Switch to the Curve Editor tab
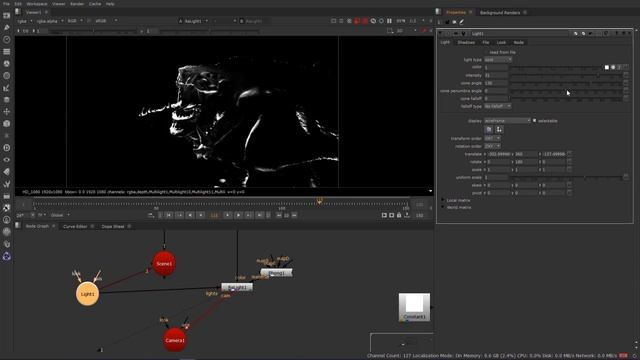This screenshot has height=360, width=640. tap(75, 226)
